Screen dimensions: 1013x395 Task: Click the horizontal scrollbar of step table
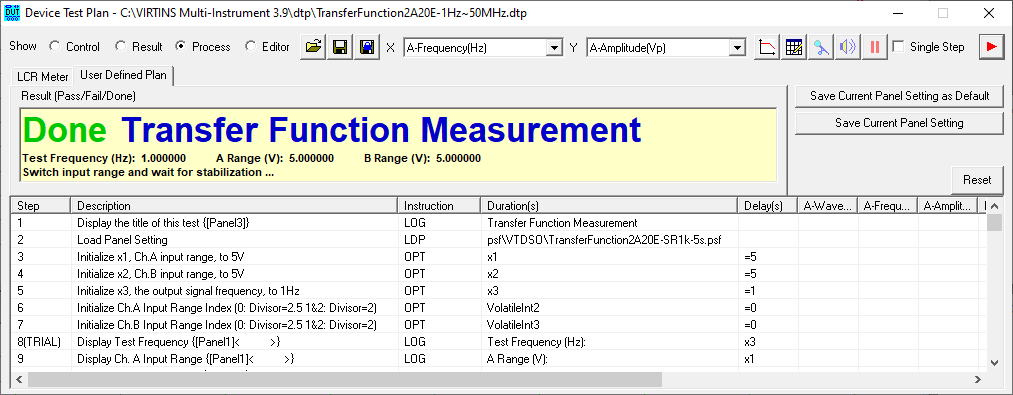tap(345, 379)
